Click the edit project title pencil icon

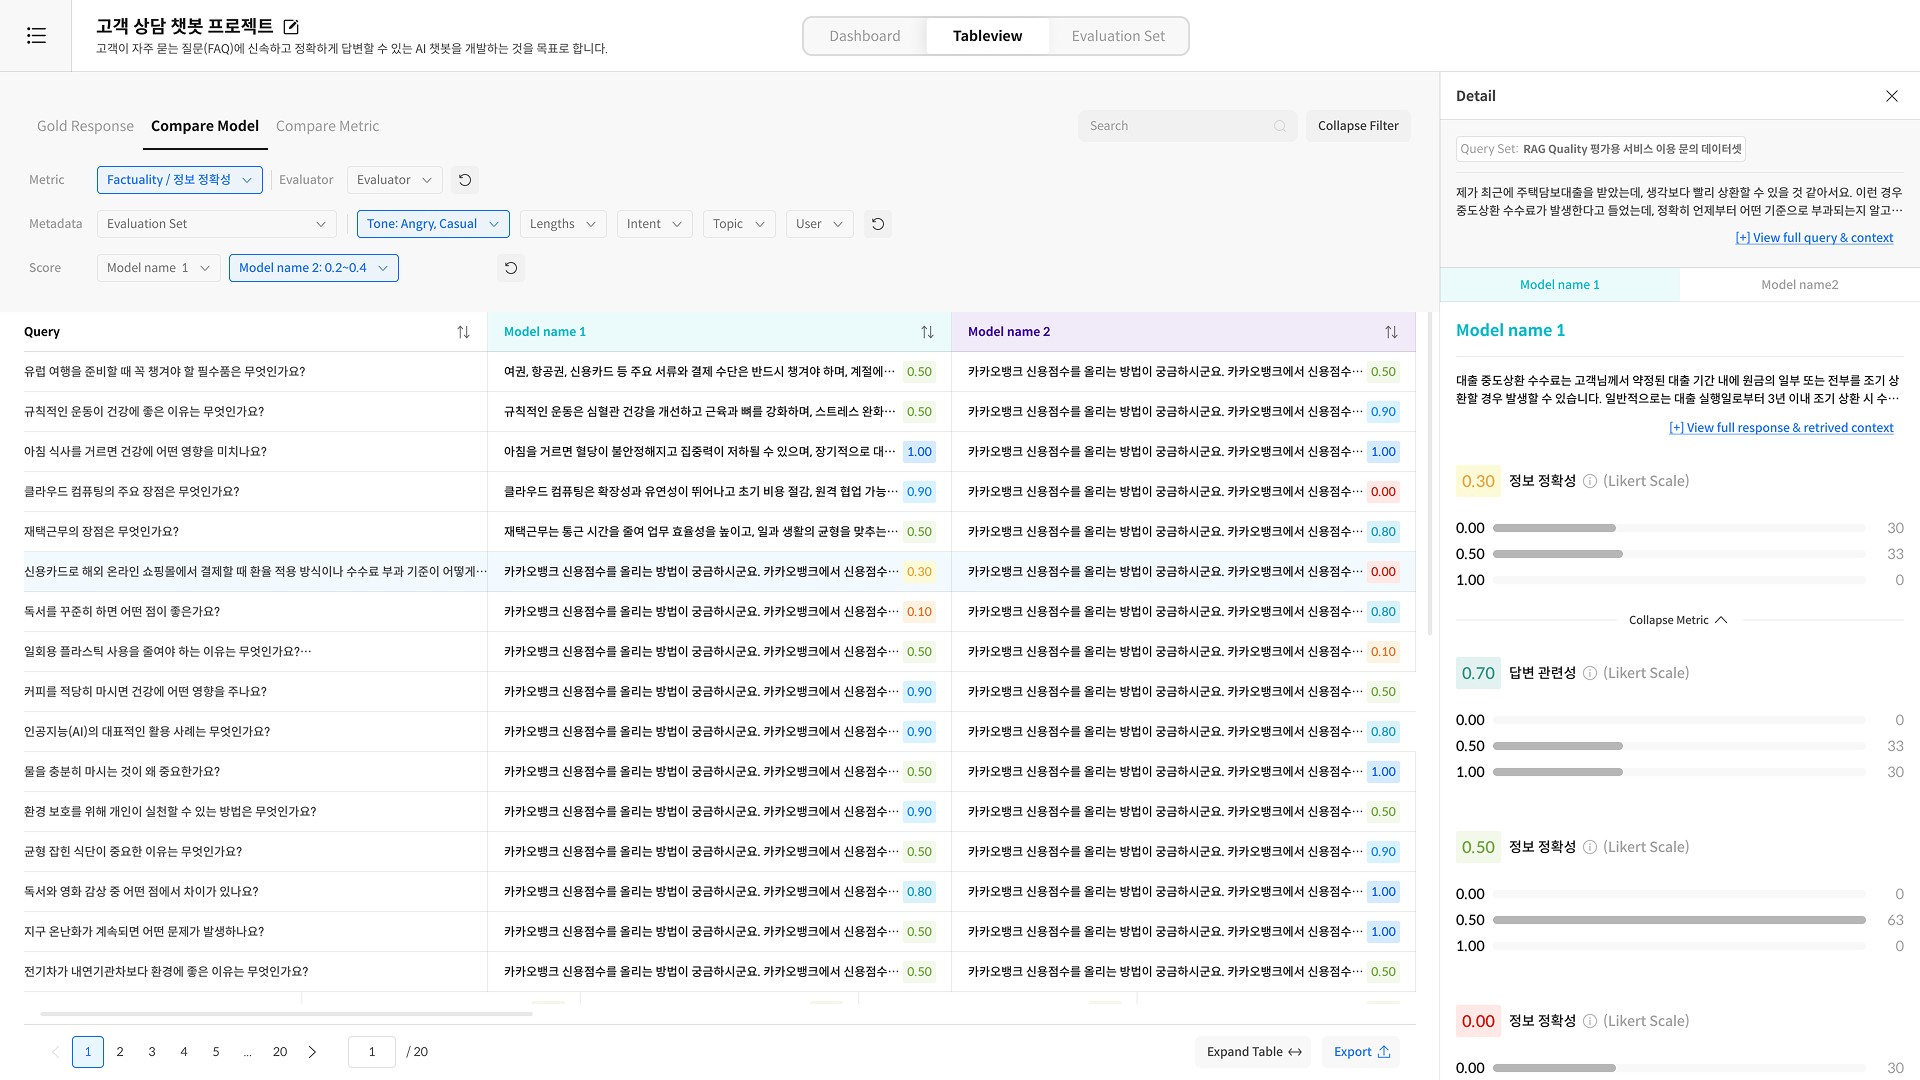point(291,27)
